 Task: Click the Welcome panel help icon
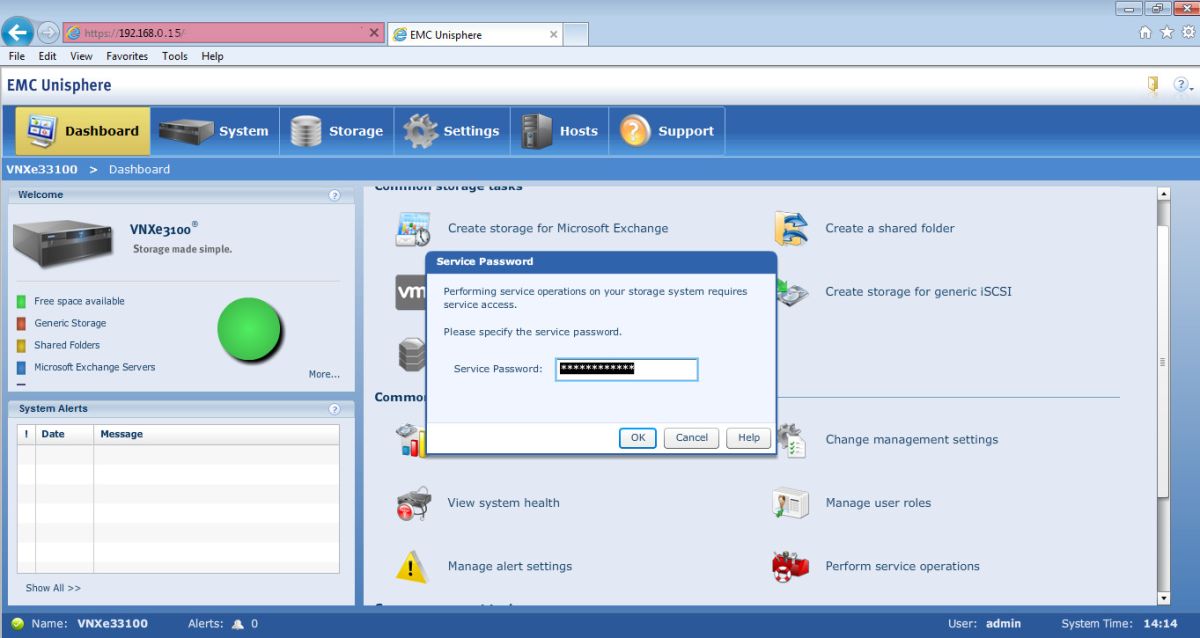pos(334,195)
